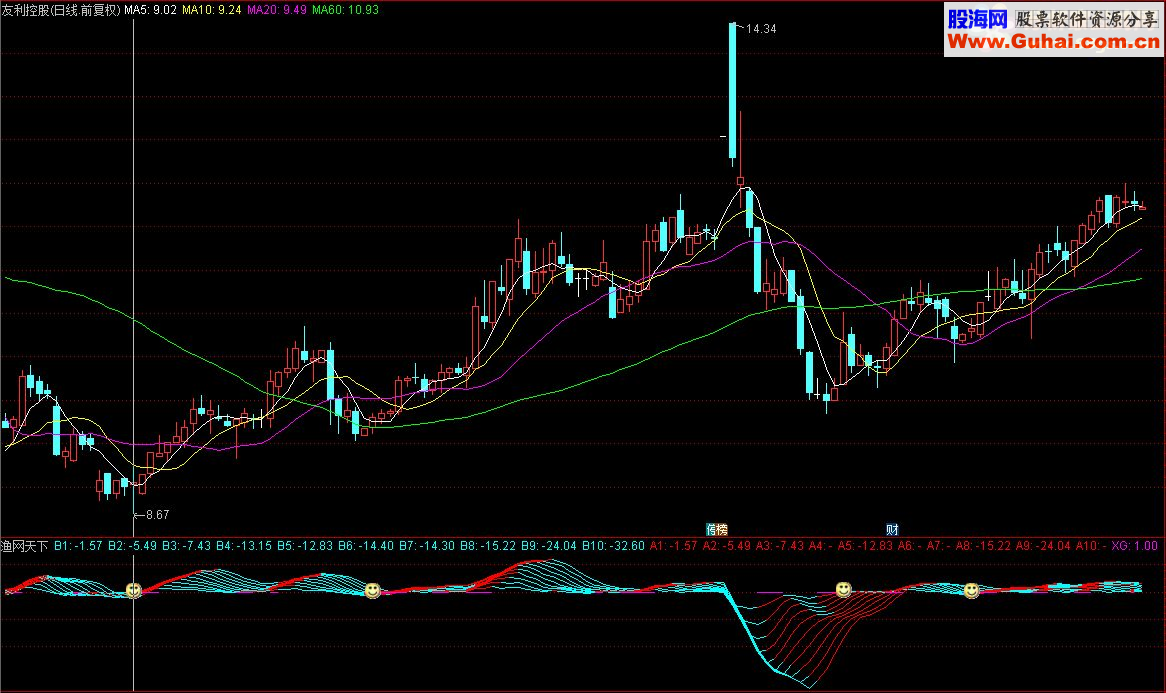
Task: Click the B10: -32.60 indicator value
Action: (613, 546)
